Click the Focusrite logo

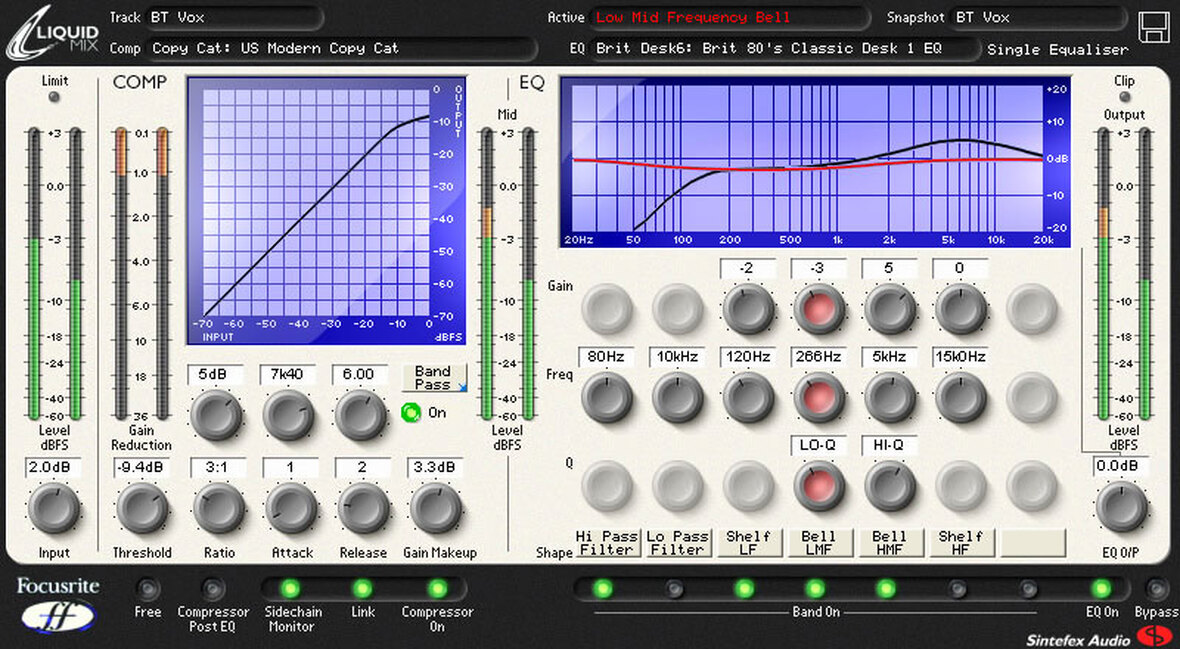[57, 605]
